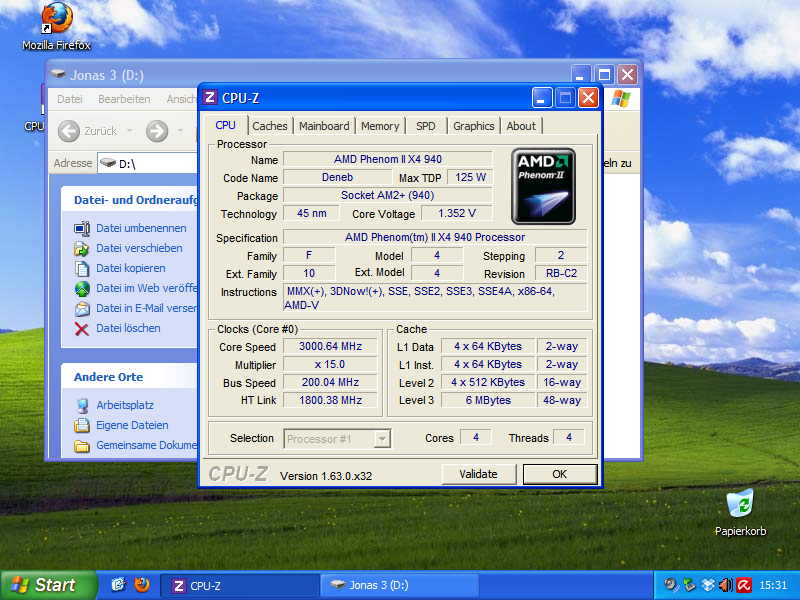
Task: Open the SPD tab
Action: (426, 126)
